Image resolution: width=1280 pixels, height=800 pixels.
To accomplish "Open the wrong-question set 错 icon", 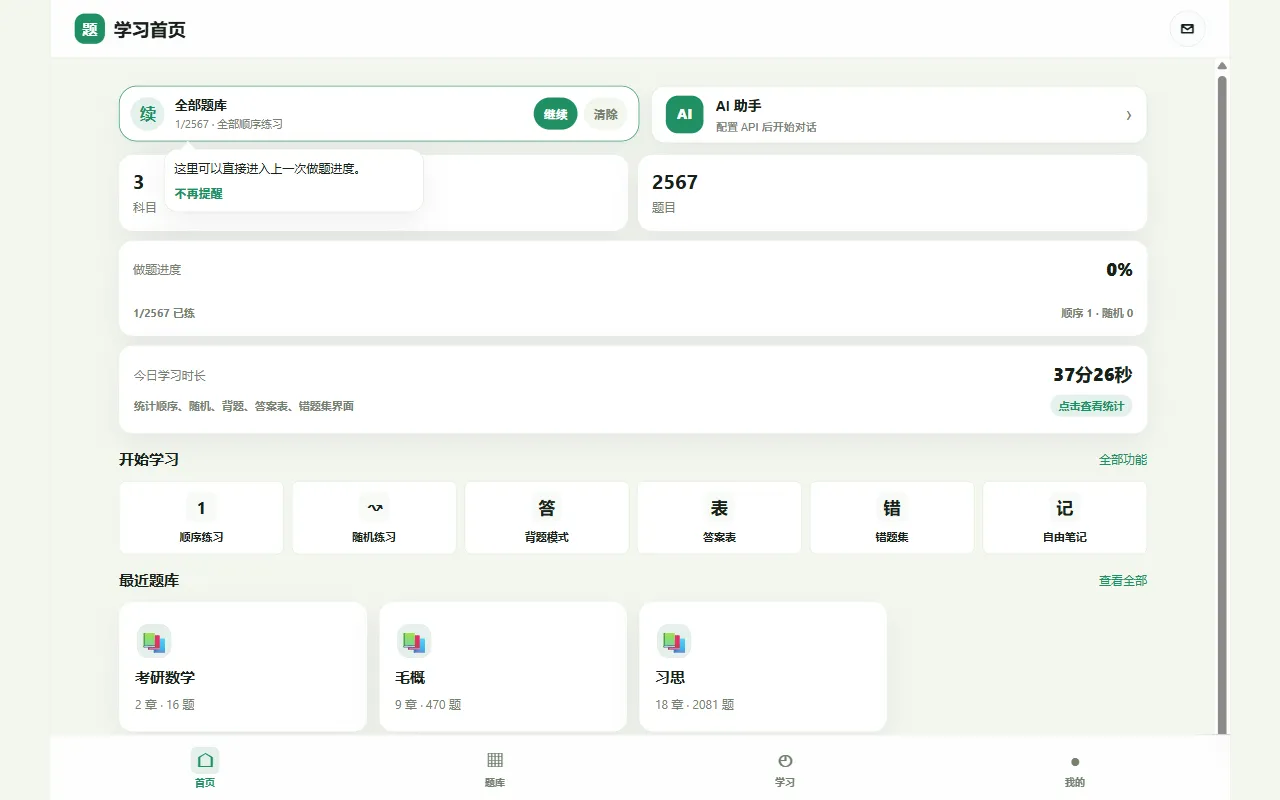I will (x=892, y=508).
